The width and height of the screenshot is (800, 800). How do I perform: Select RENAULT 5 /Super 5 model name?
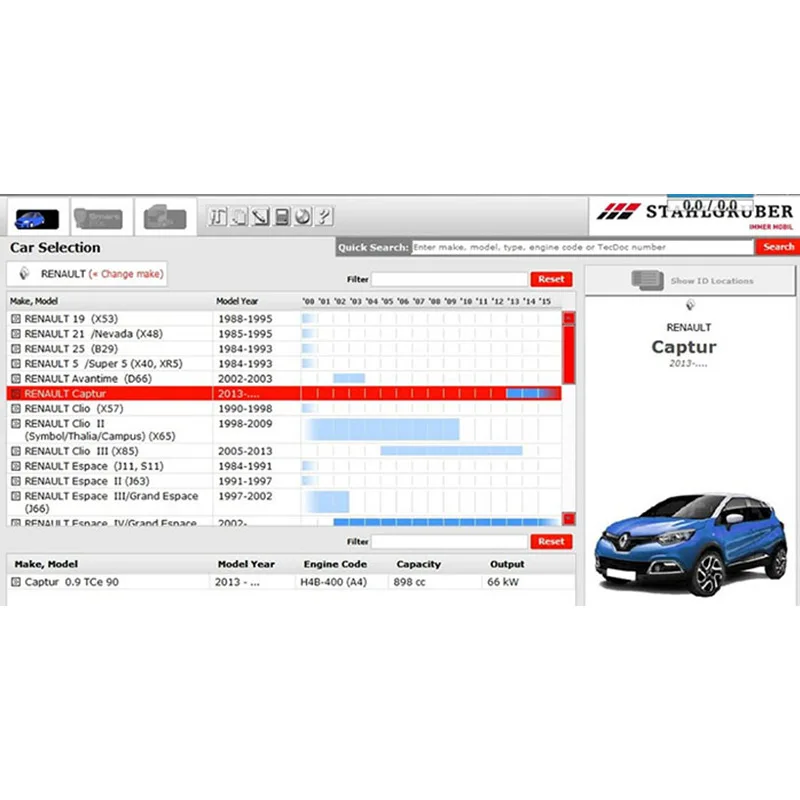click(103, 364)
